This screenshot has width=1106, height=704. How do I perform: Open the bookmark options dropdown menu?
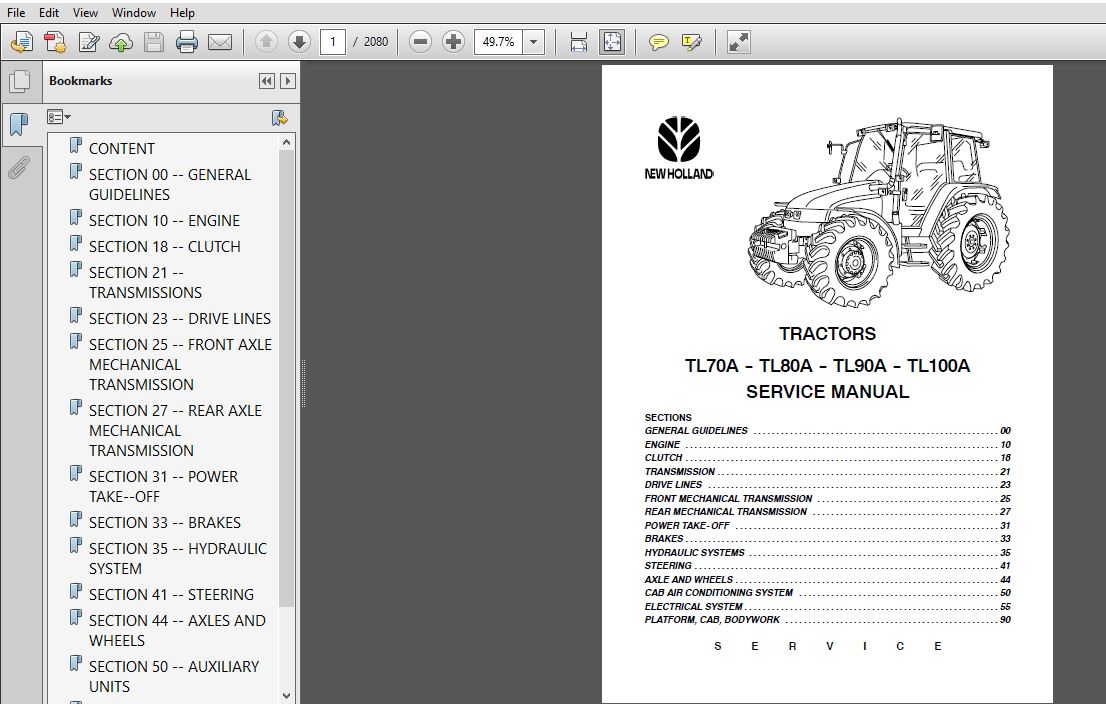[x=59, y=117]
